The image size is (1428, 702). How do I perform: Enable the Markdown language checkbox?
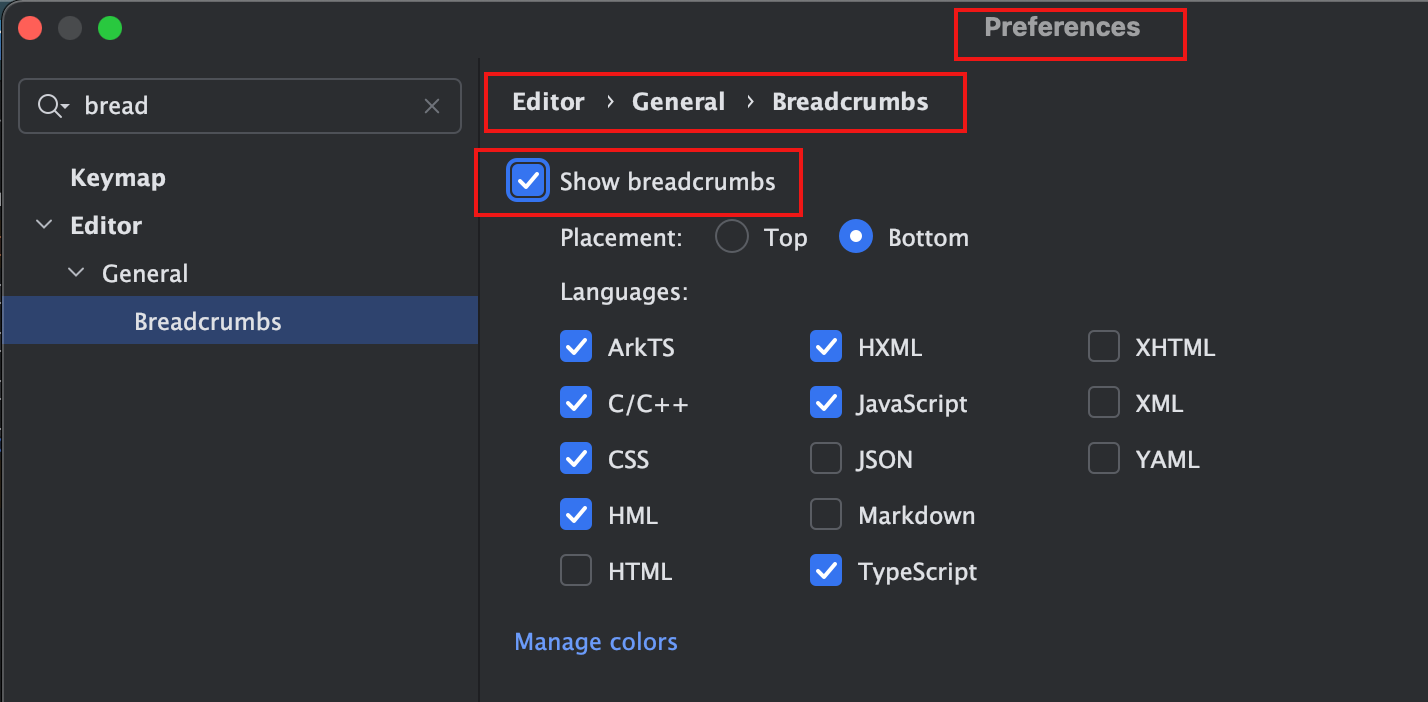click(826, 515)
